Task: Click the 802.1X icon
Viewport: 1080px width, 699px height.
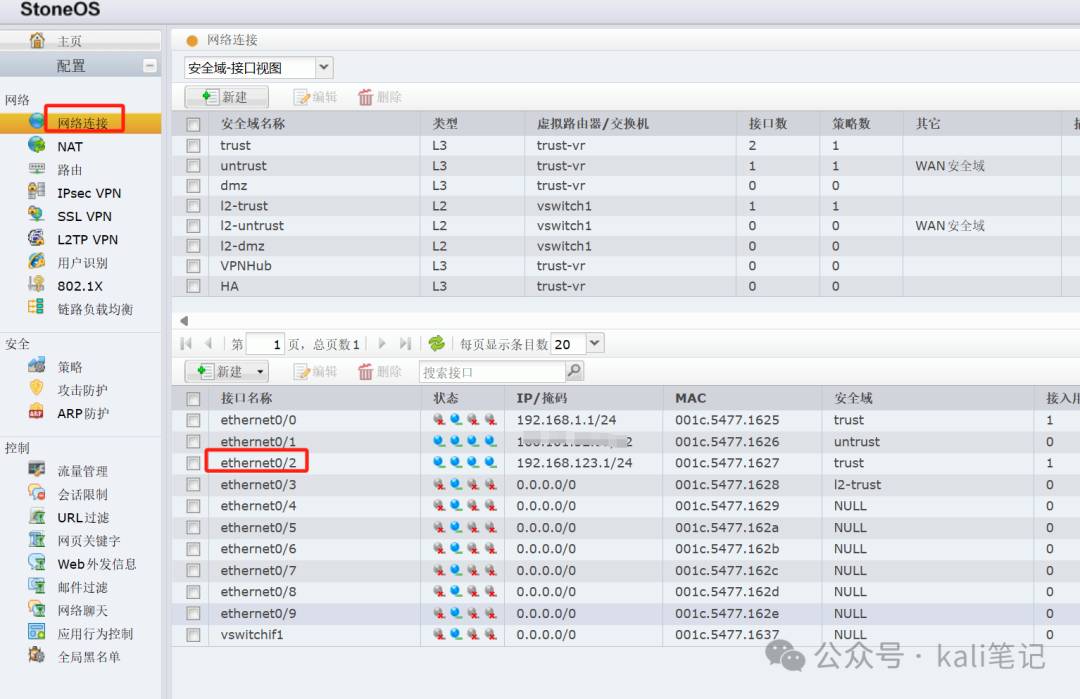Action: (x=37, y=284)
